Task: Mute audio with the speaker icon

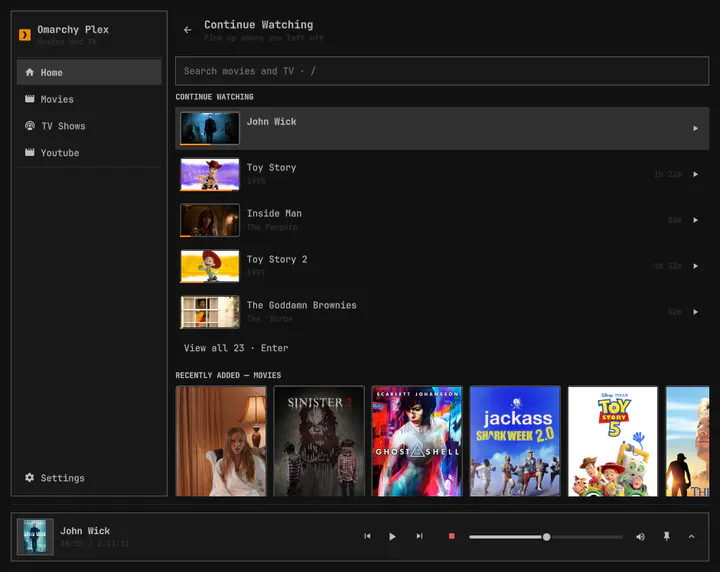Action: (x=641, y=537)
